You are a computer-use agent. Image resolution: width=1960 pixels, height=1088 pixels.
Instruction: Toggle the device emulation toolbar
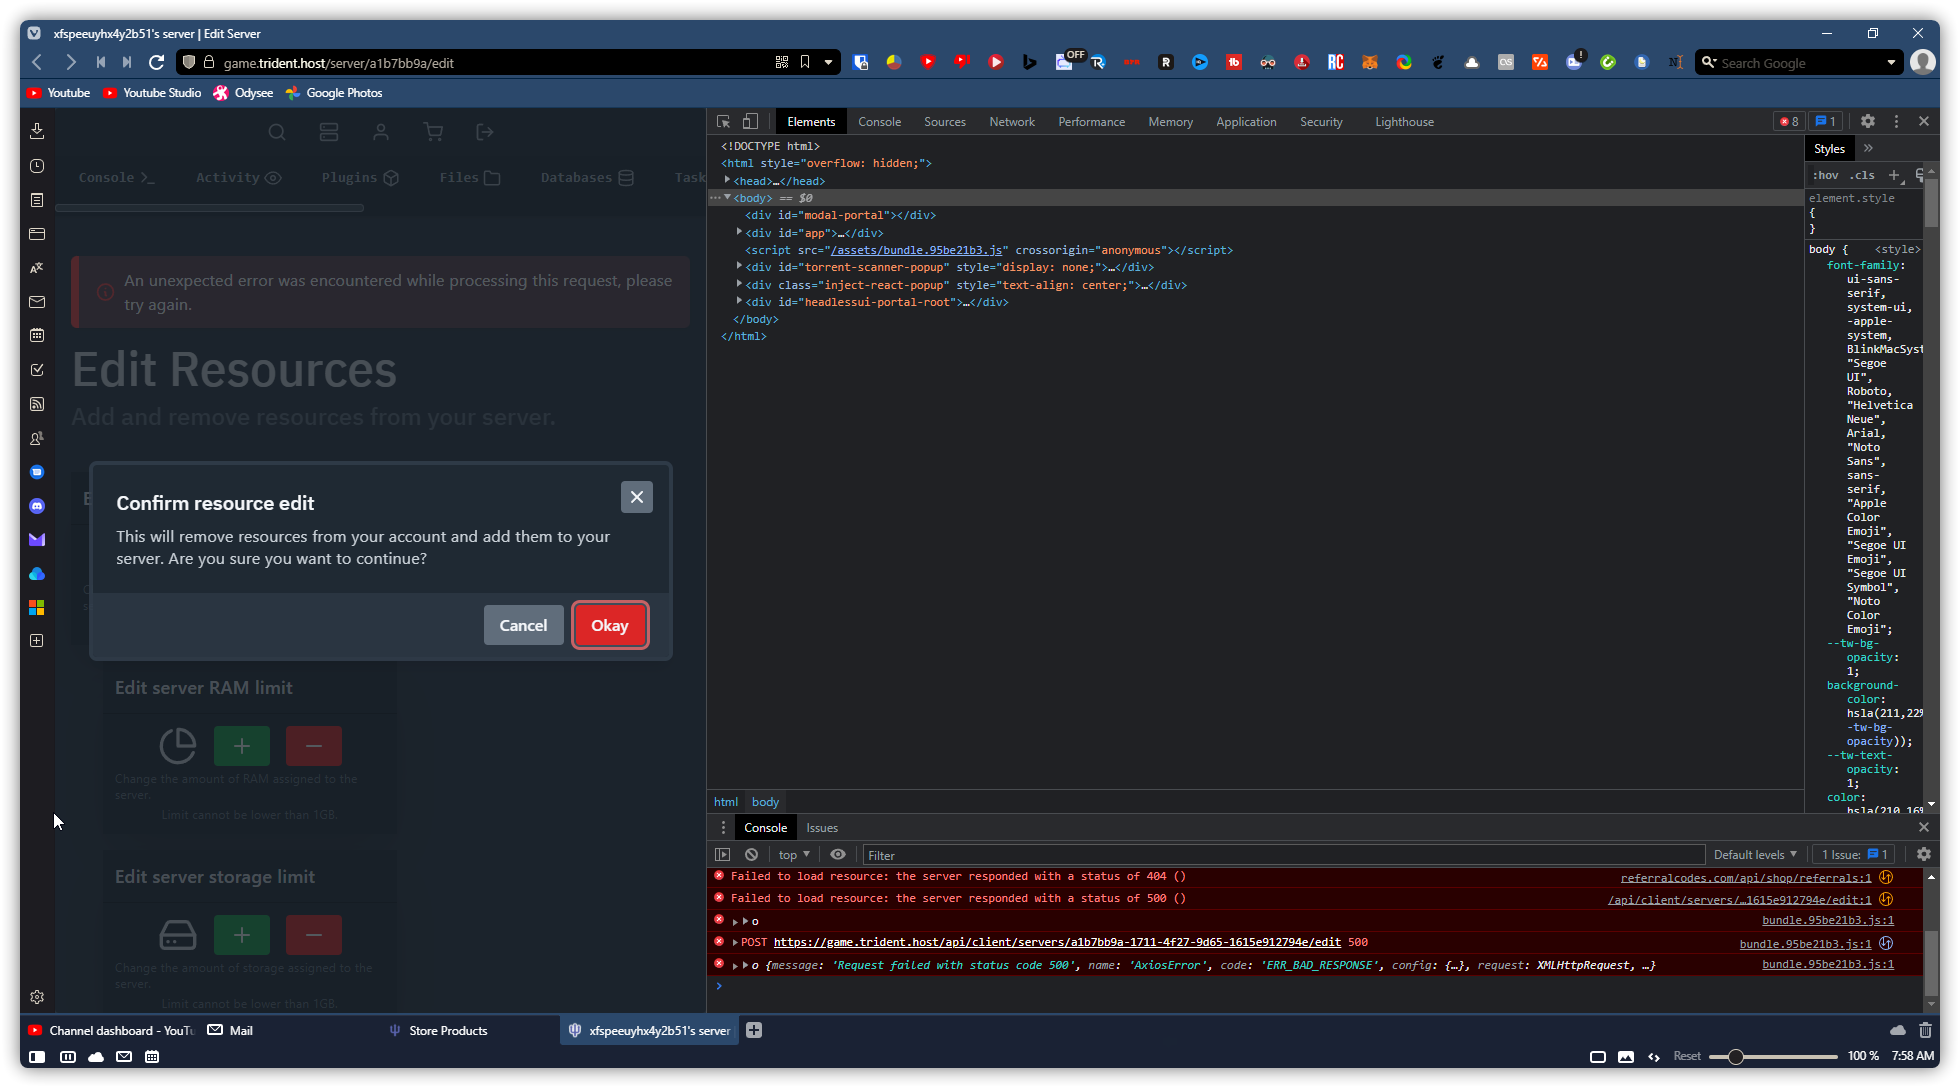click(x=750, y=121)
